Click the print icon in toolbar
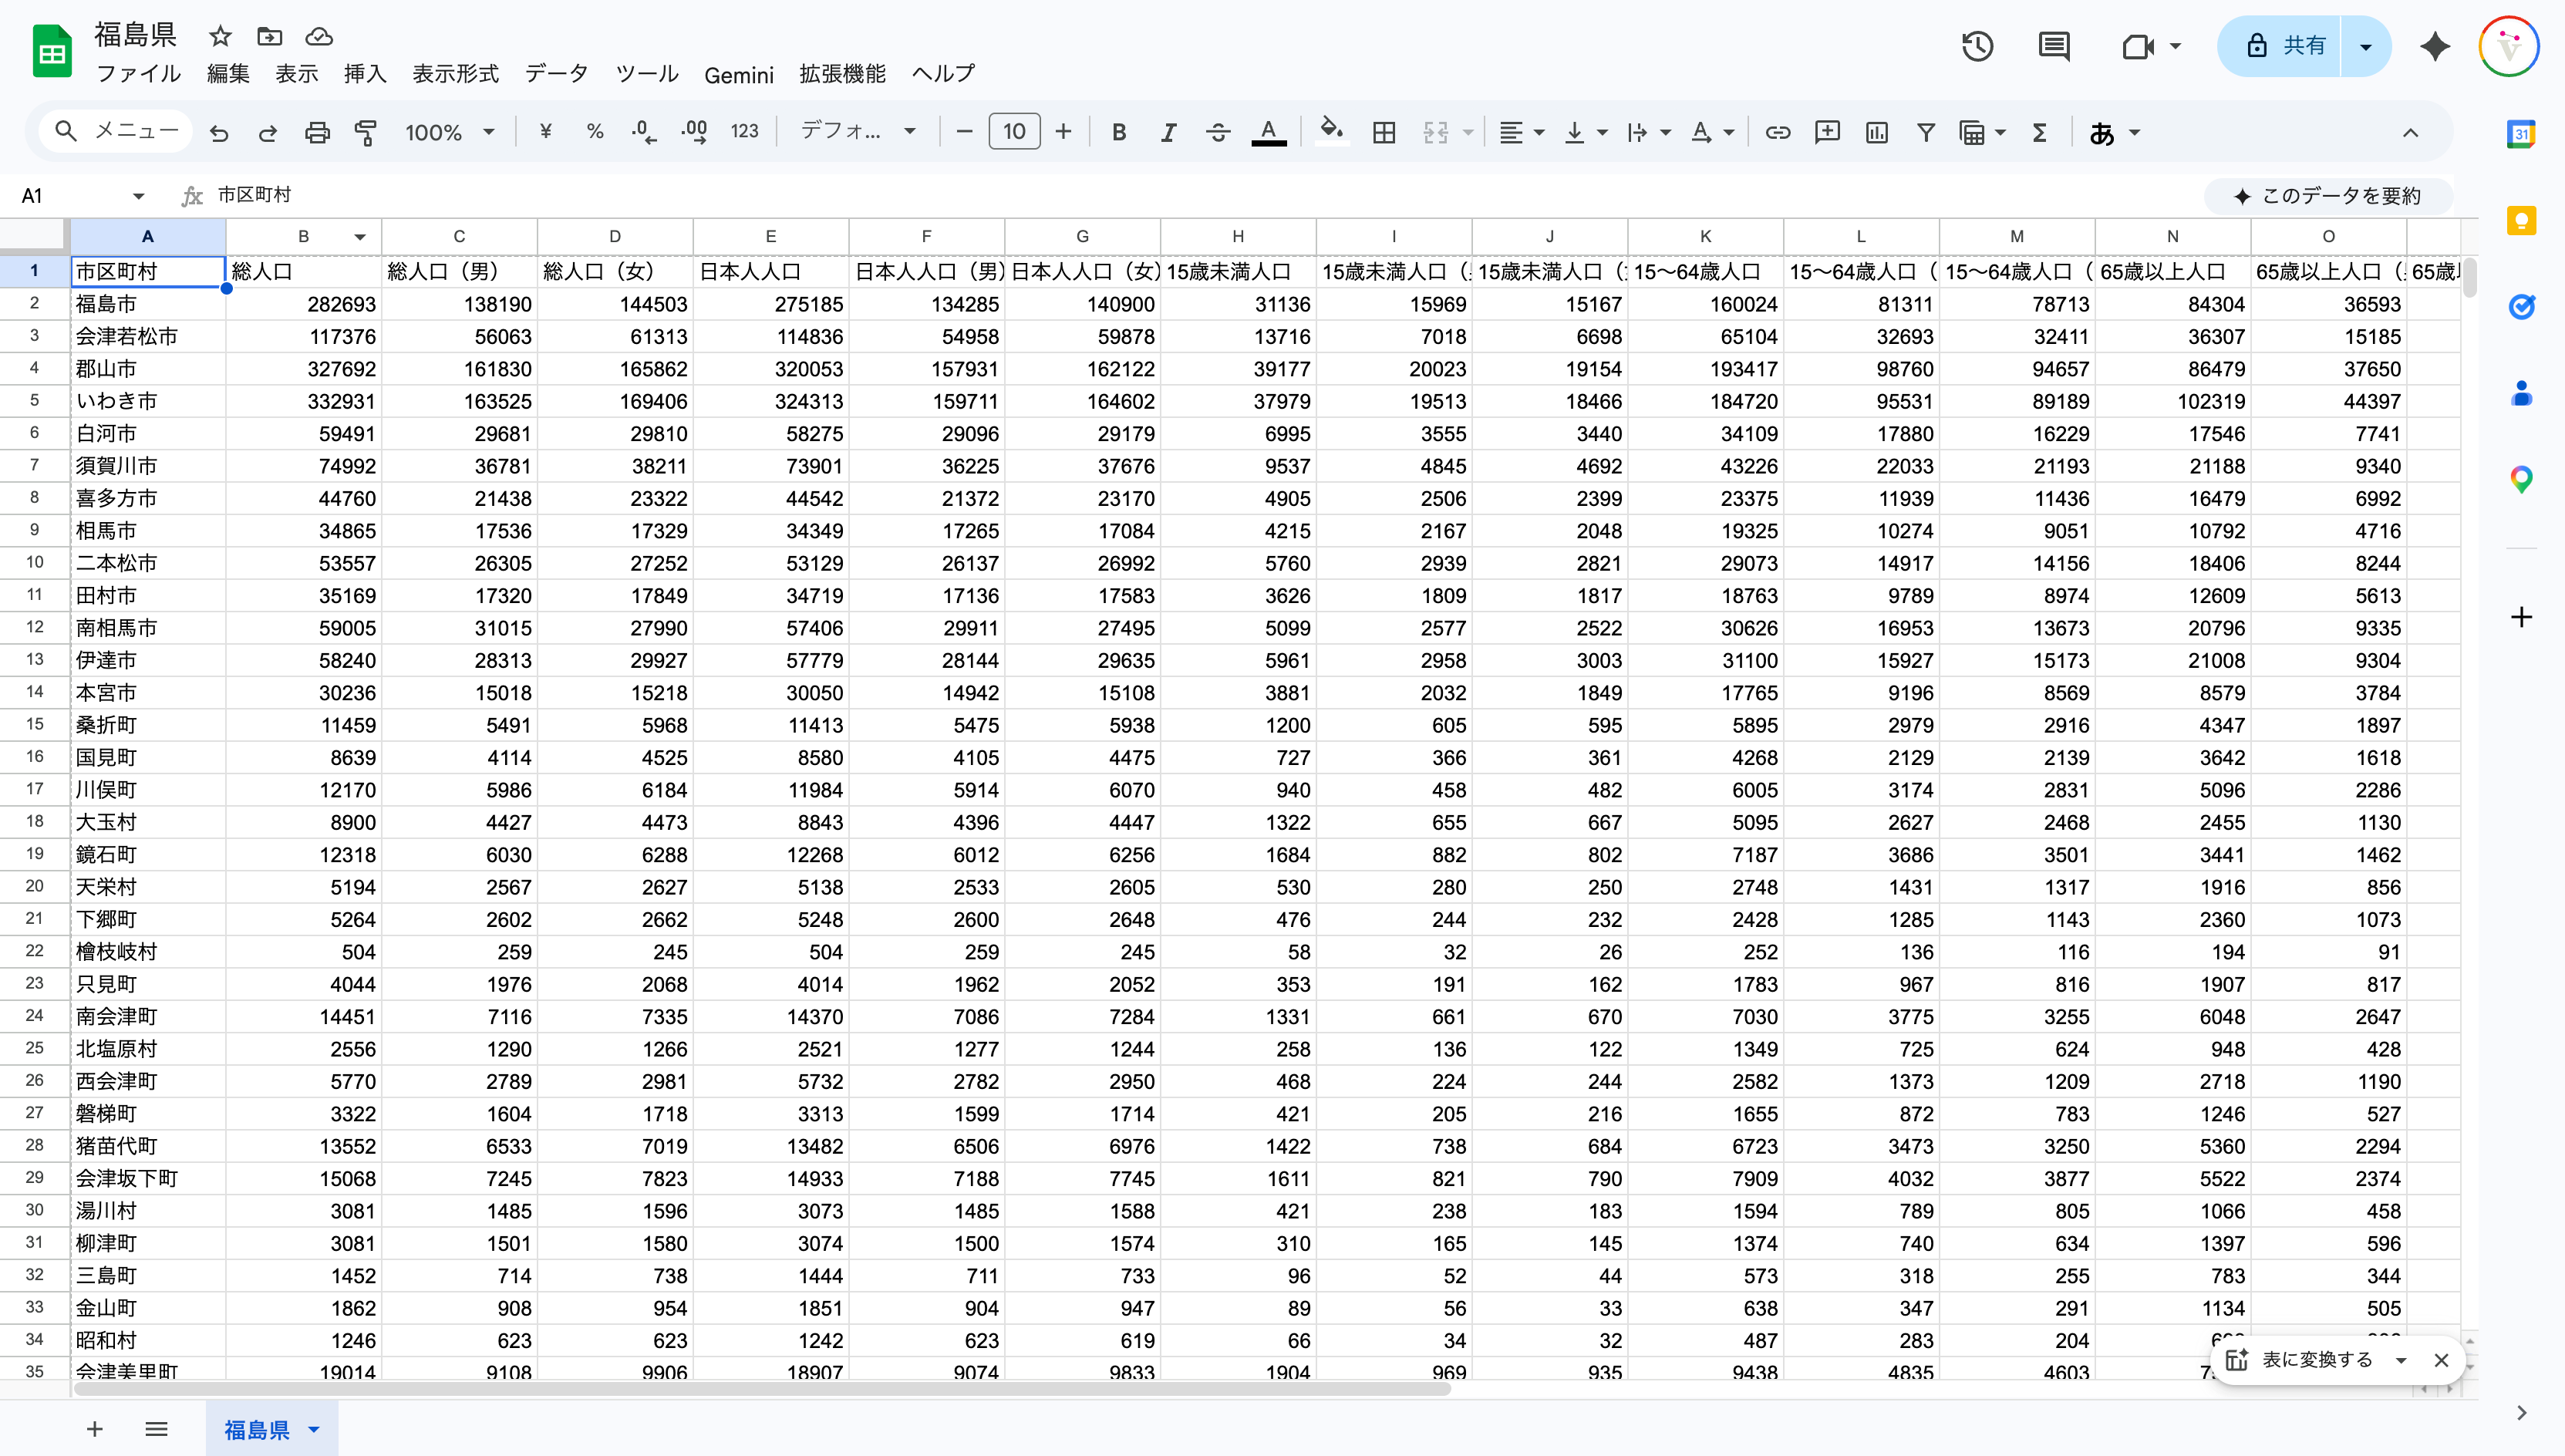 click(x=317, y=132)
